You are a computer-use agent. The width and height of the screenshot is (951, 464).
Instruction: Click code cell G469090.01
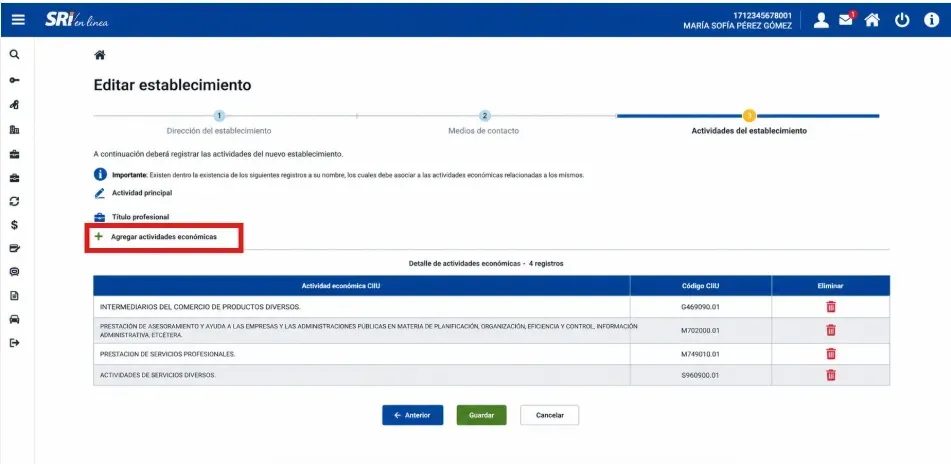(x=700, y=307)
